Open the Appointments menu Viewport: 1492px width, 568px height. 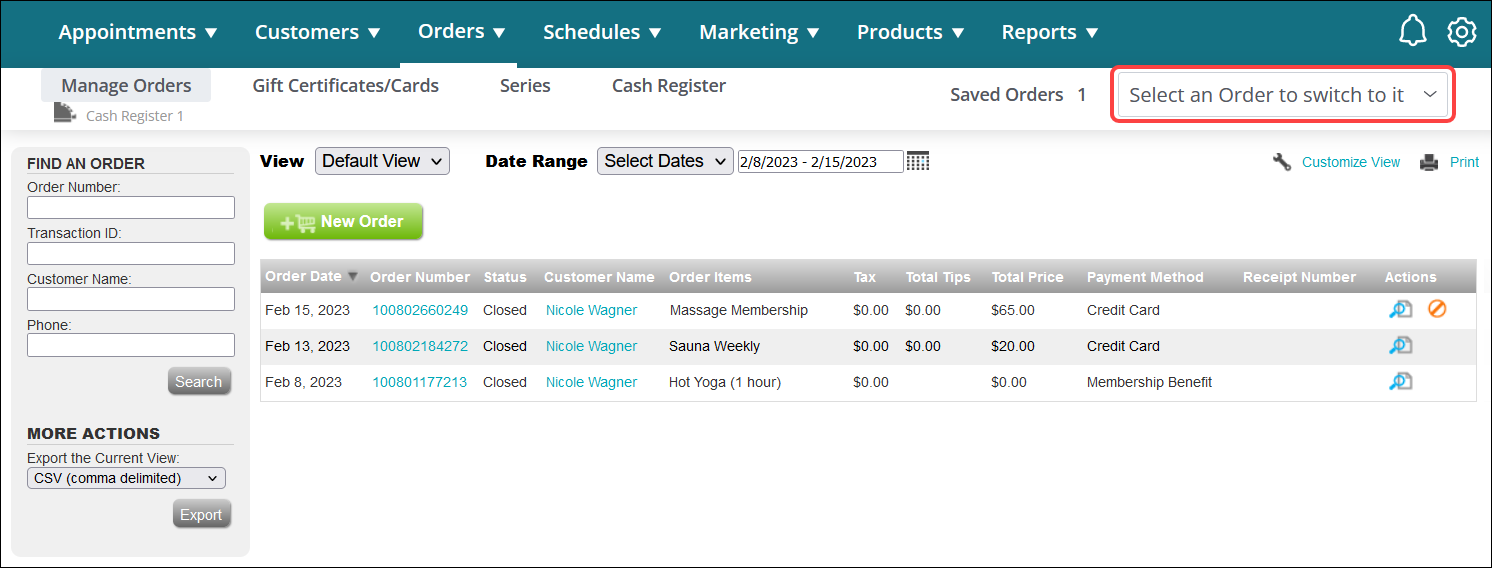138,32
